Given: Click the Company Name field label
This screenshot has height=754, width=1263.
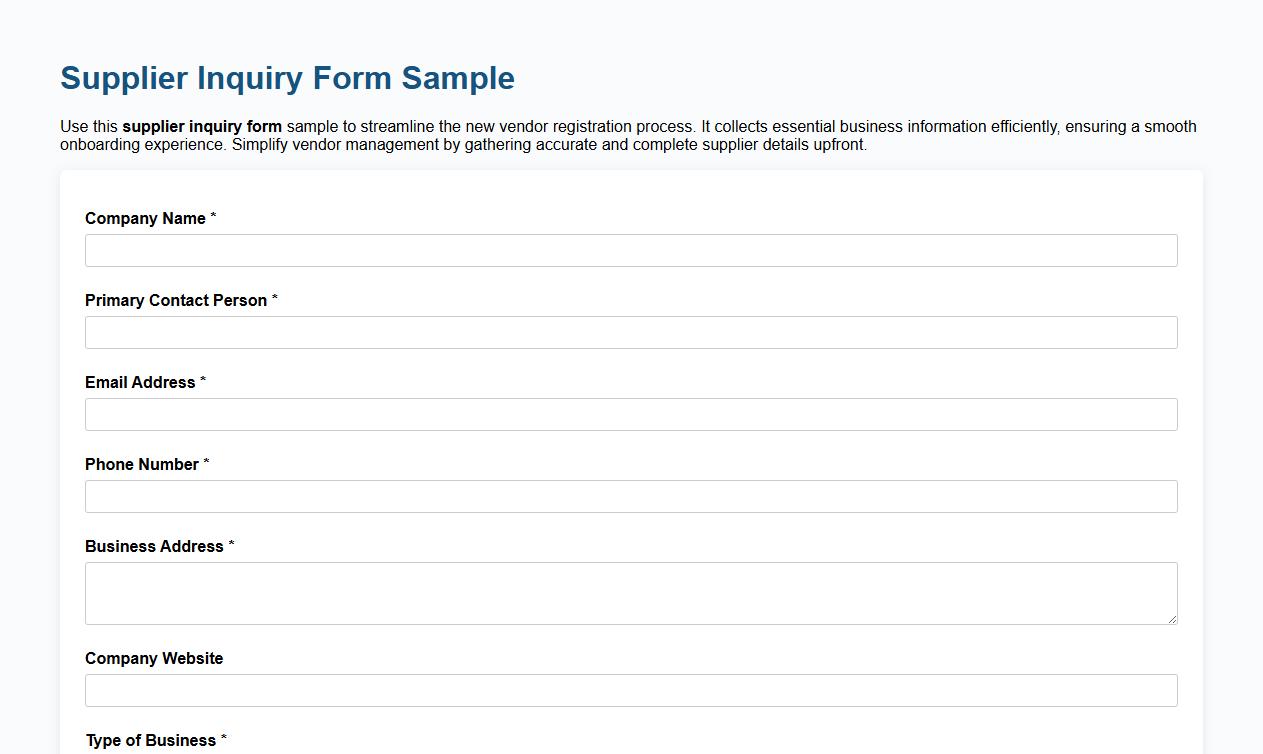Looking at the screenshot, I should pos(146,218).
